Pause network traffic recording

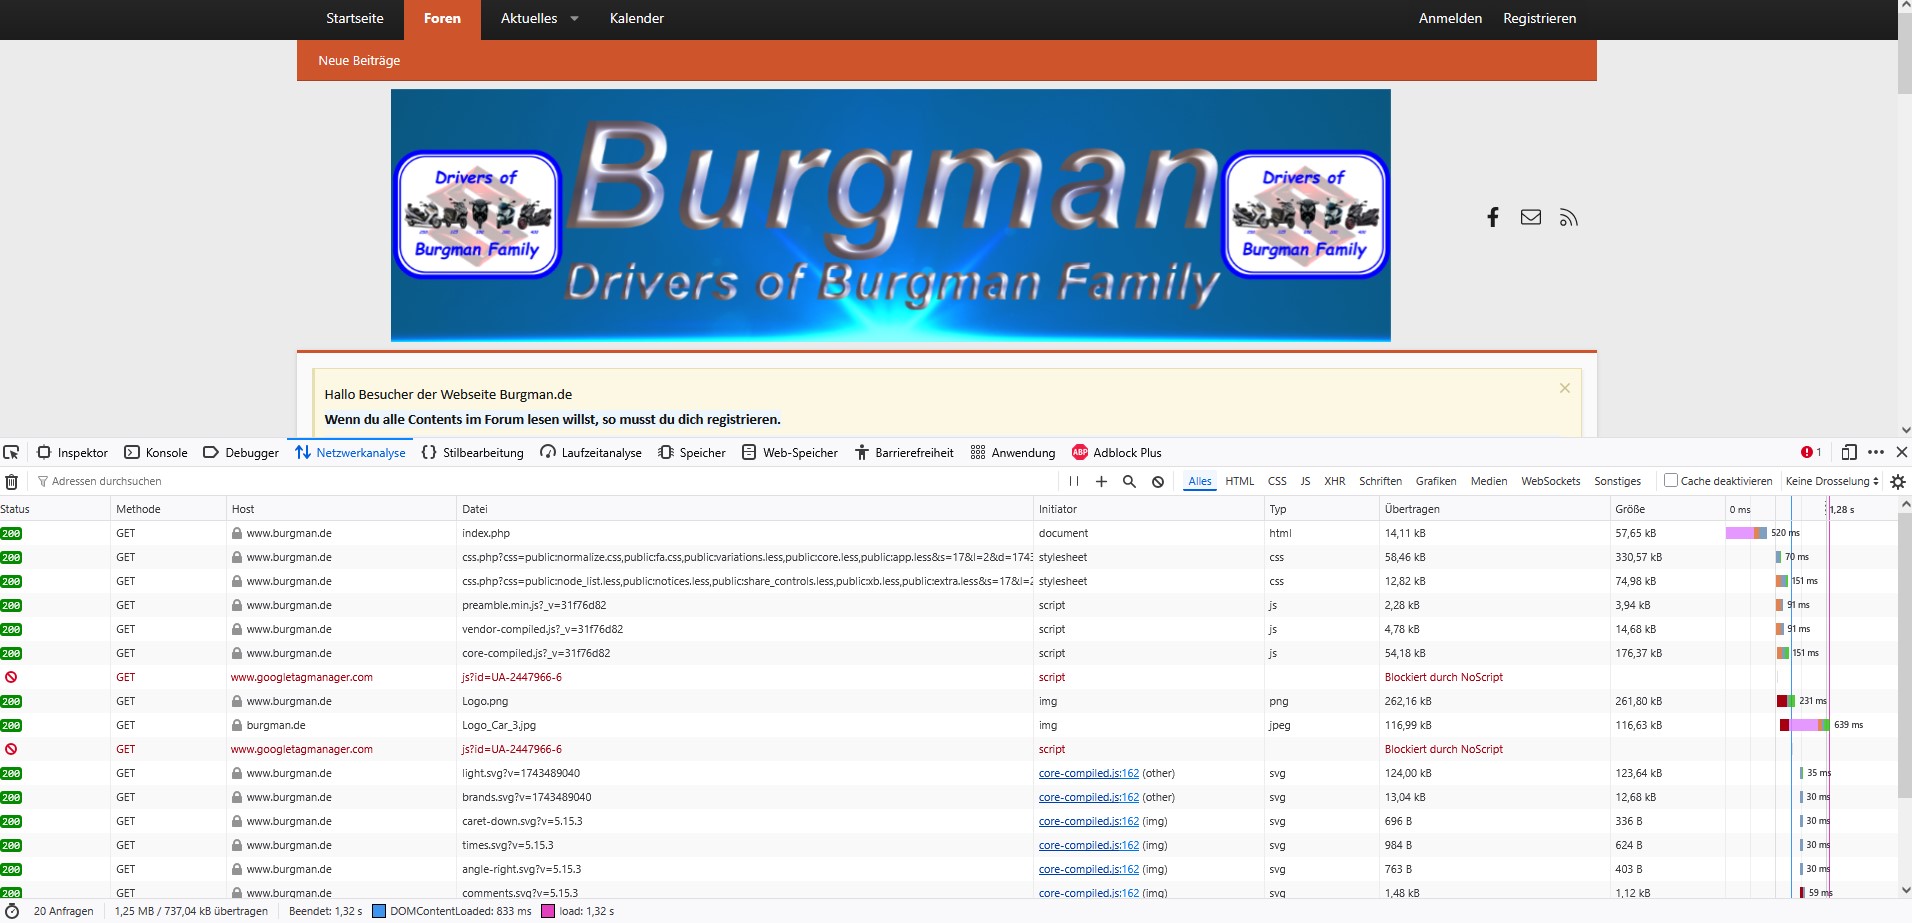point(1073,481)
